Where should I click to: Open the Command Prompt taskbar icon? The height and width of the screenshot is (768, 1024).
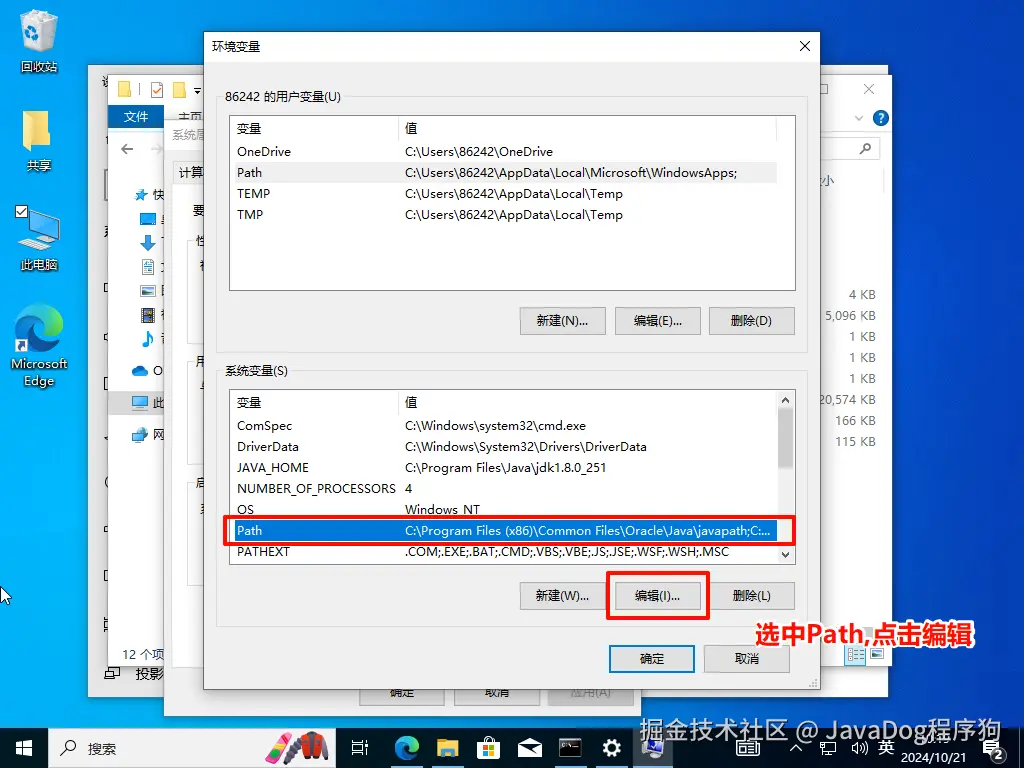tap(570, 748)
